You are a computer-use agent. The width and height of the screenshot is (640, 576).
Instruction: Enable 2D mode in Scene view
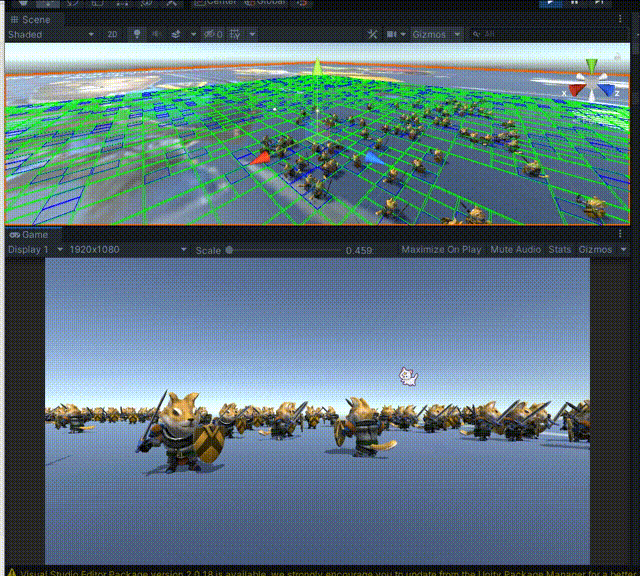tap(112, 34)
